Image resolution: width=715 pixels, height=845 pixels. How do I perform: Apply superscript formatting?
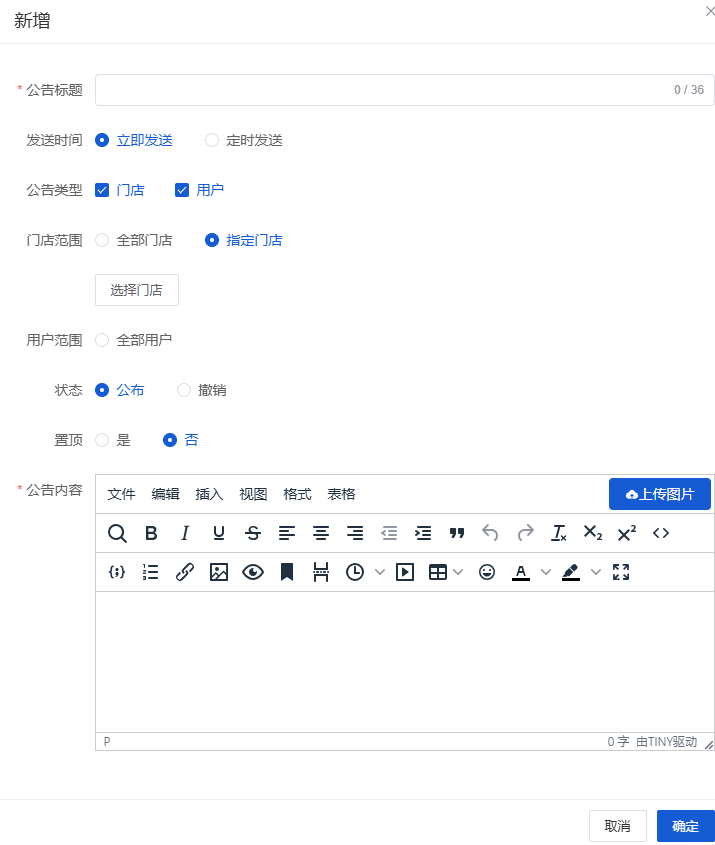627,533
